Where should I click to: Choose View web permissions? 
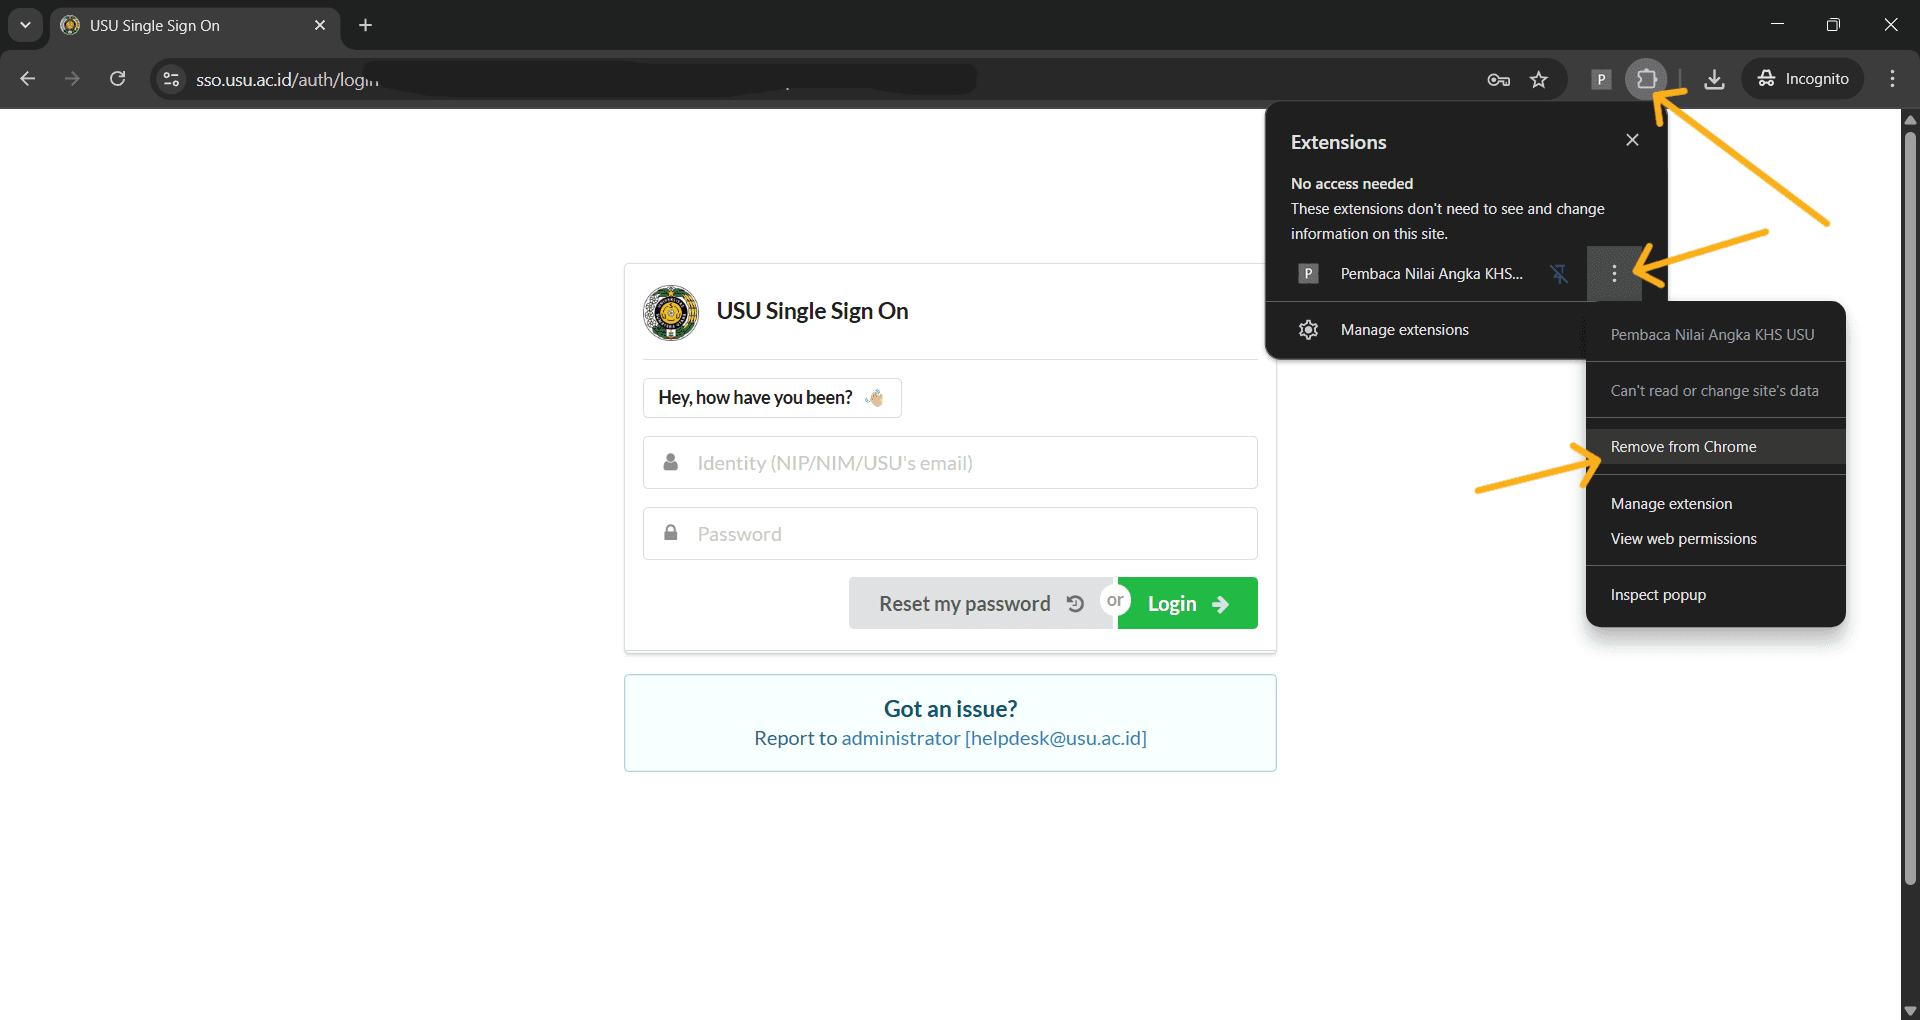pyautogui.click(x=1716, y=539)
